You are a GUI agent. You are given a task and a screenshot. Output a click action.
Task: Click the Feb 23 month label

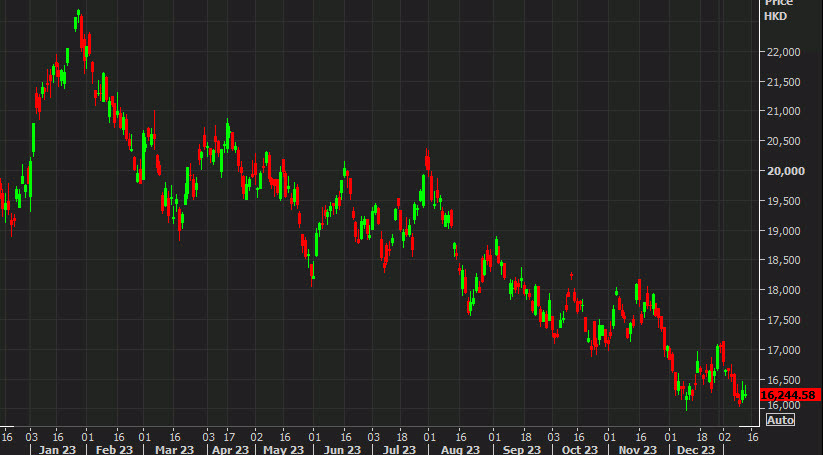(114, 450)
